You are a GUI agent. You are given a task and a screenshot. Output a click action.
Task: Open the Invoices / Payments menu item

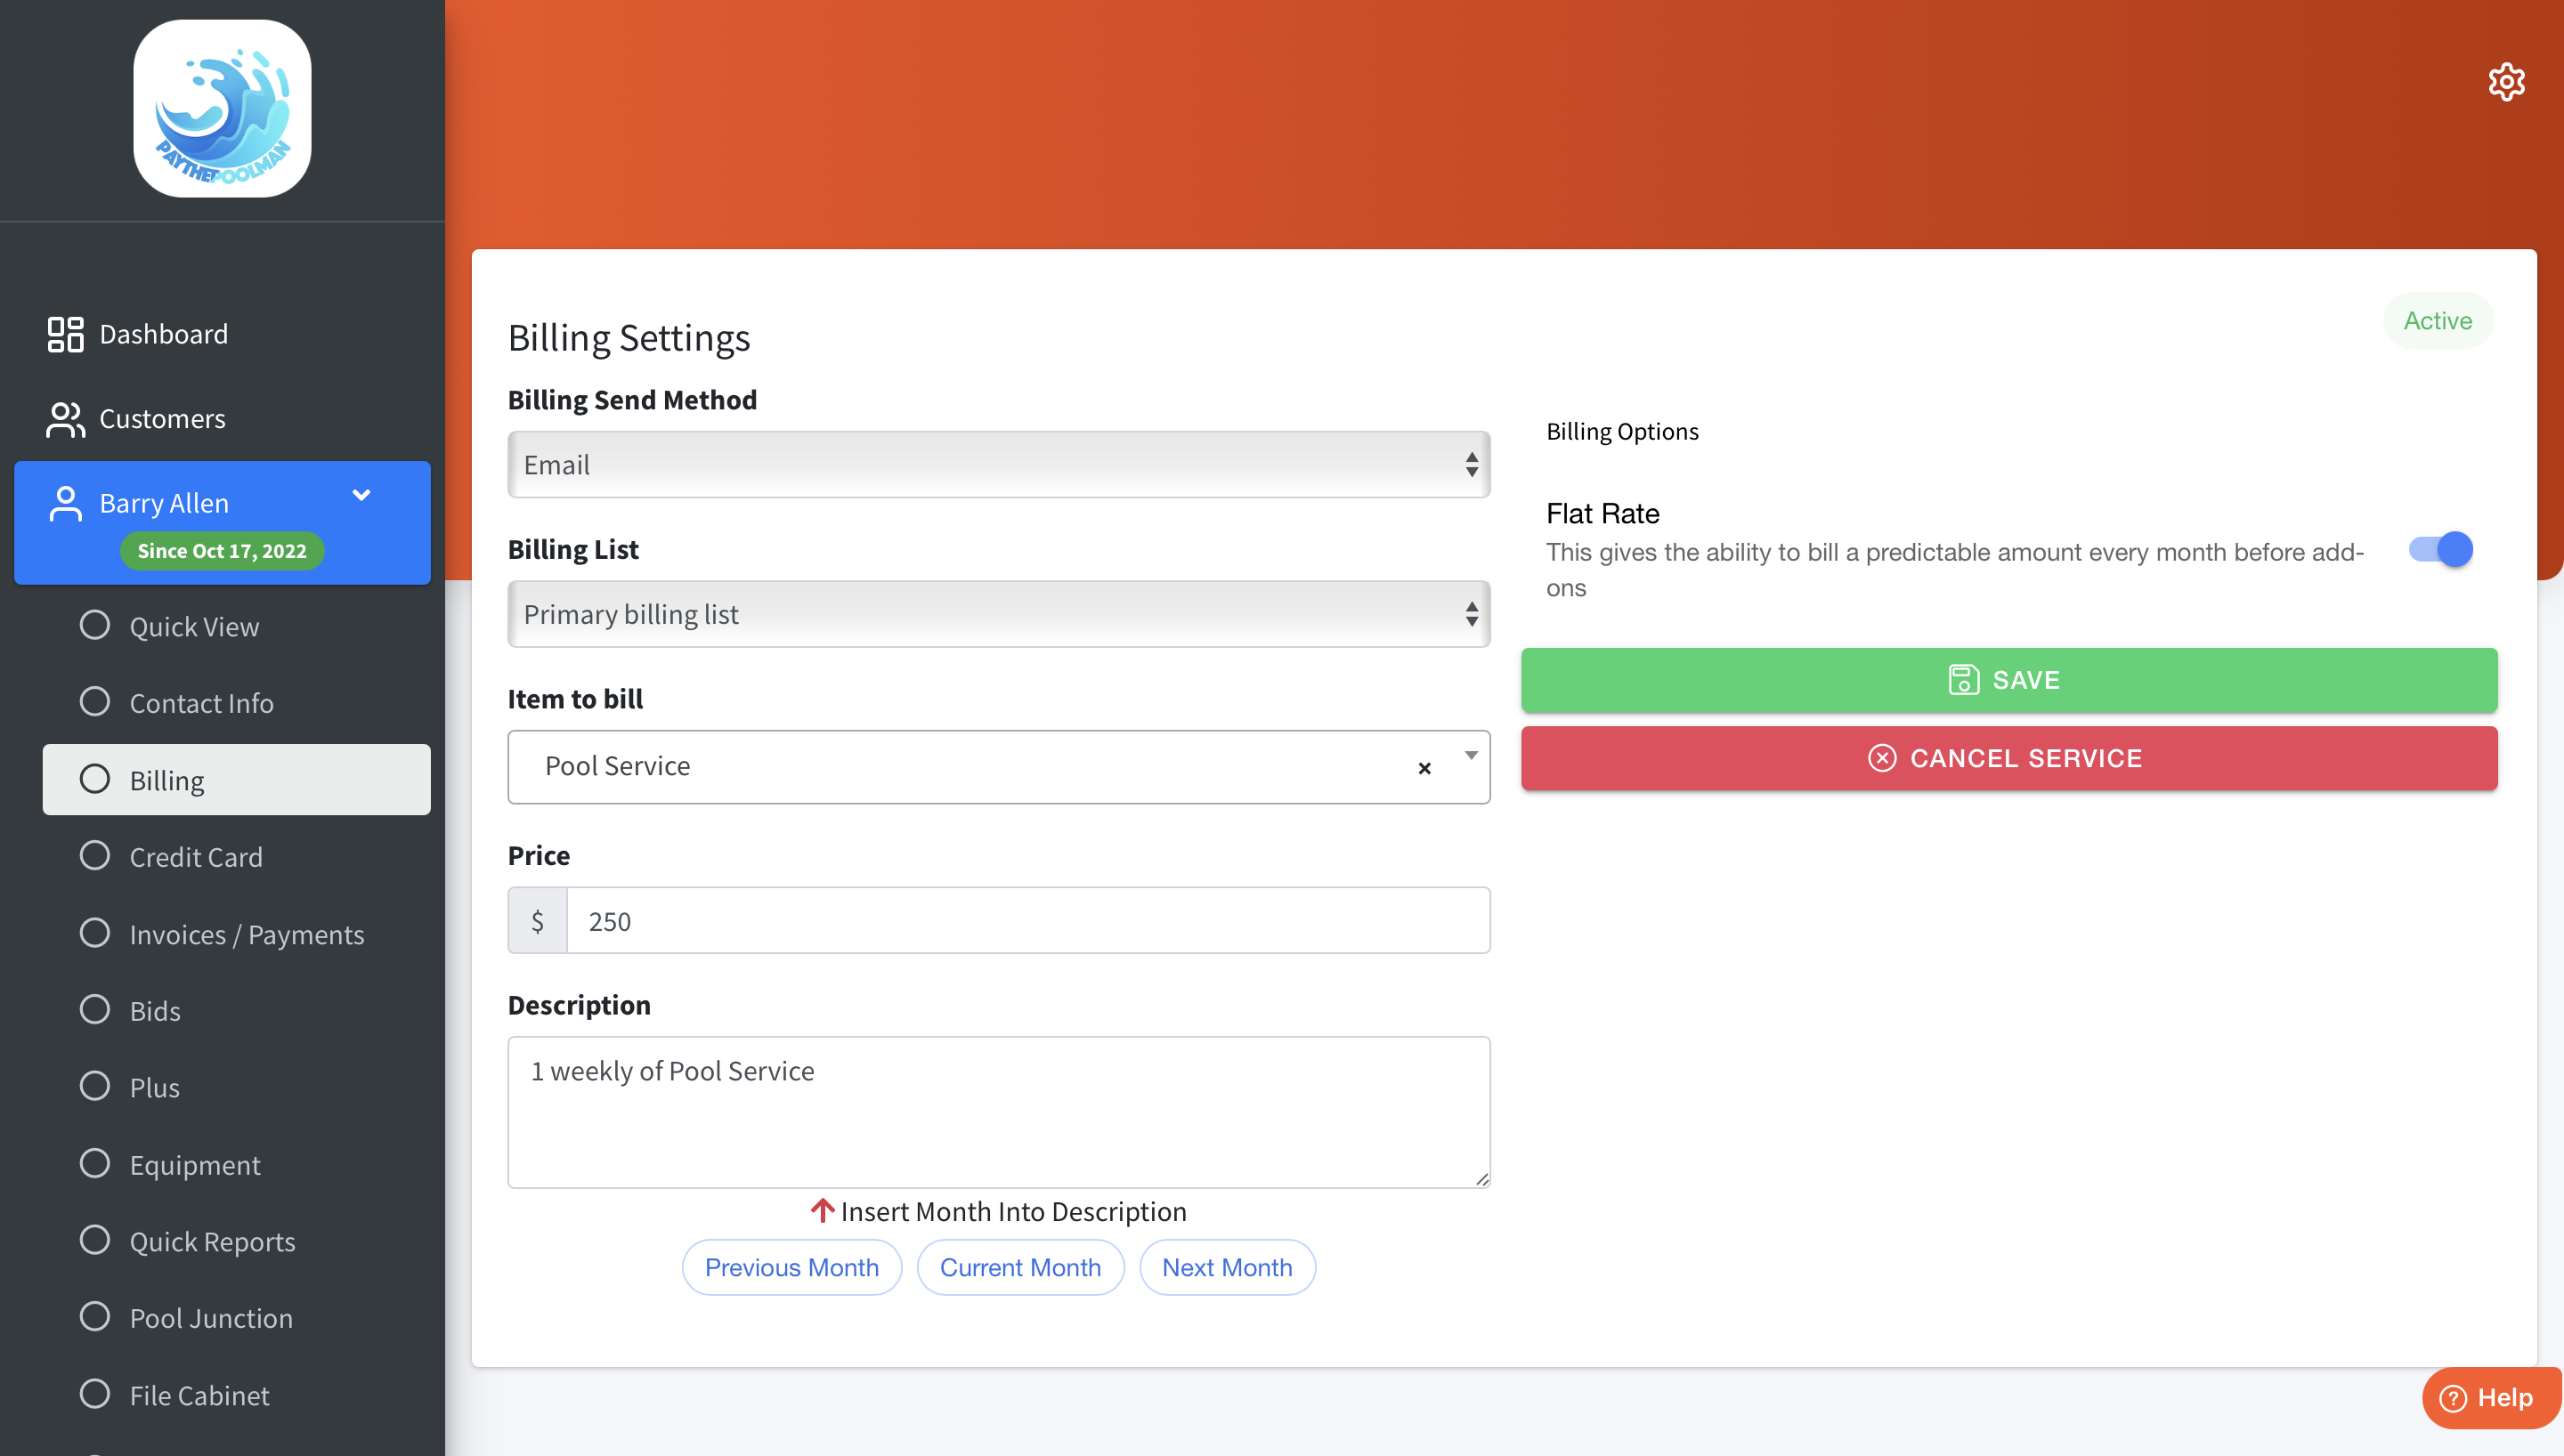point(246,934)
